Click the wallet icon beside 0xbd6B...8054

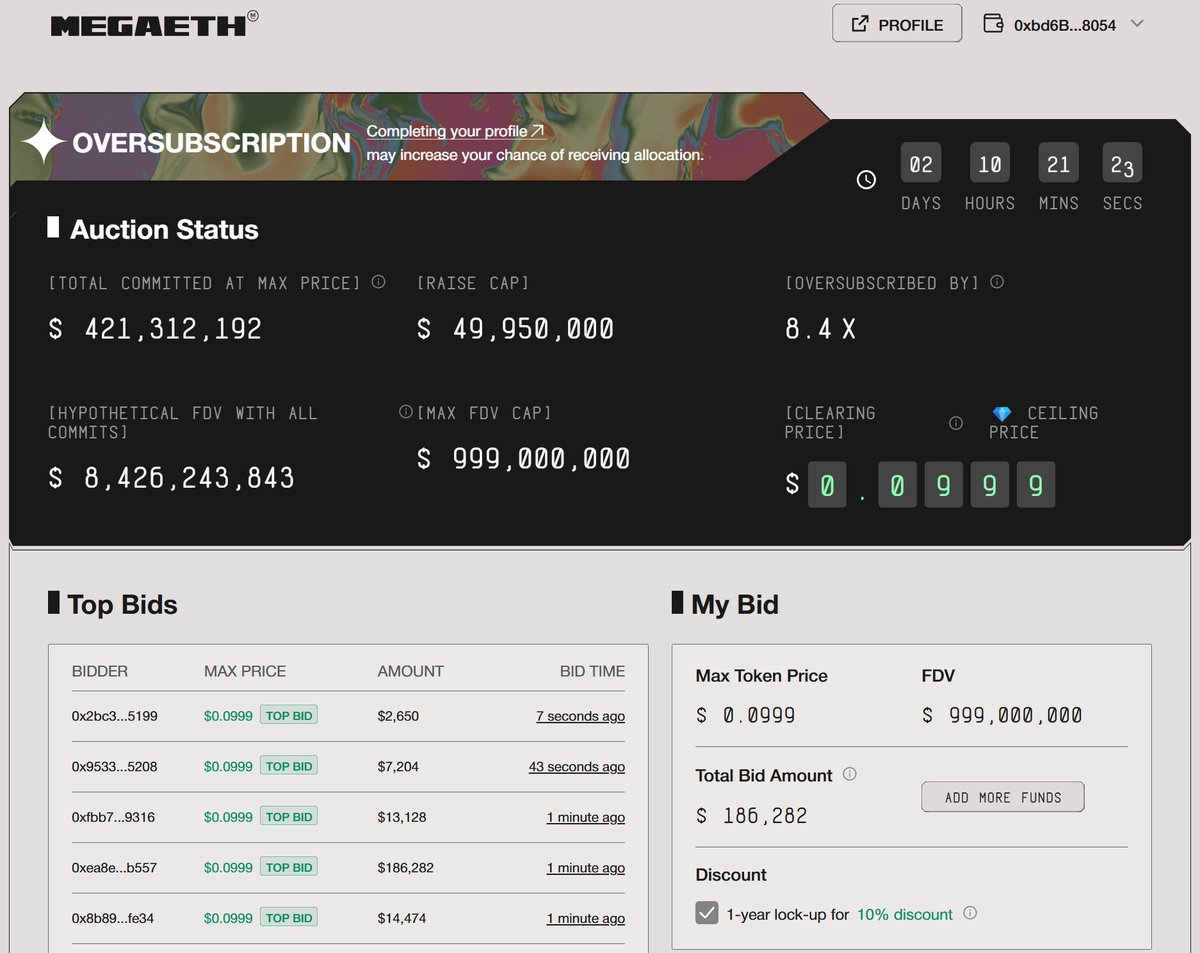click(993, 24)
